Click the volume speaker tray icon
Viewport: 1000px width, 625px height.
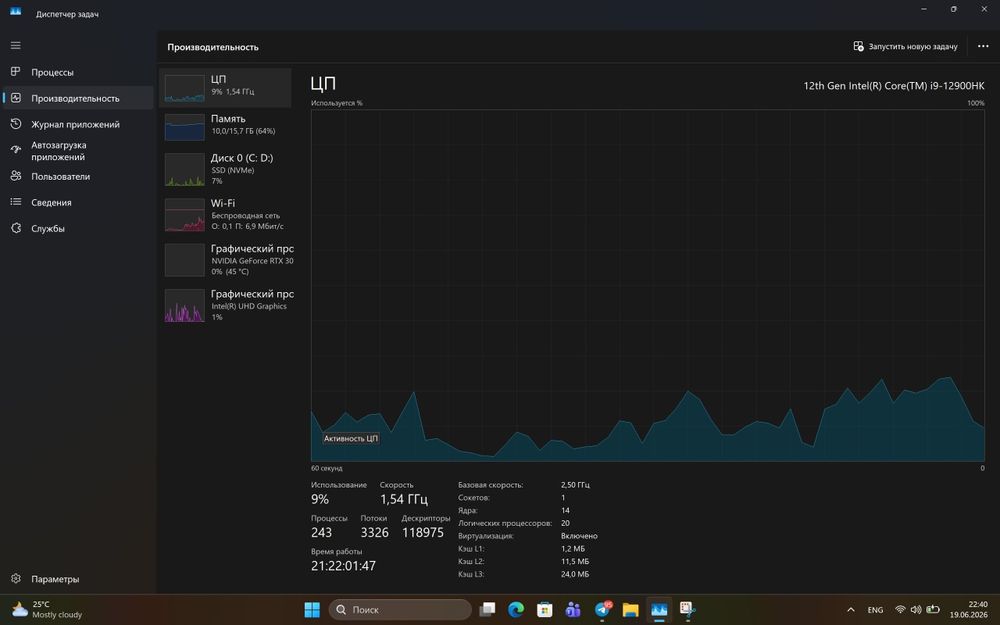pos(916,610)
